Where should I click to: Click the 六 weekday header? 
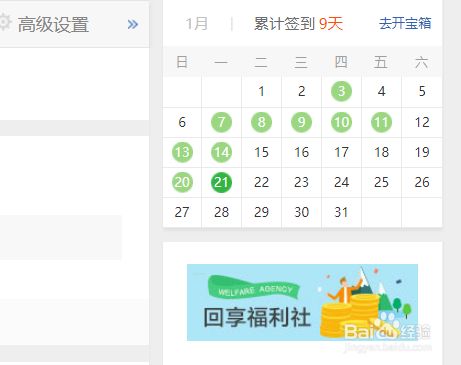(x=421, y=62)
